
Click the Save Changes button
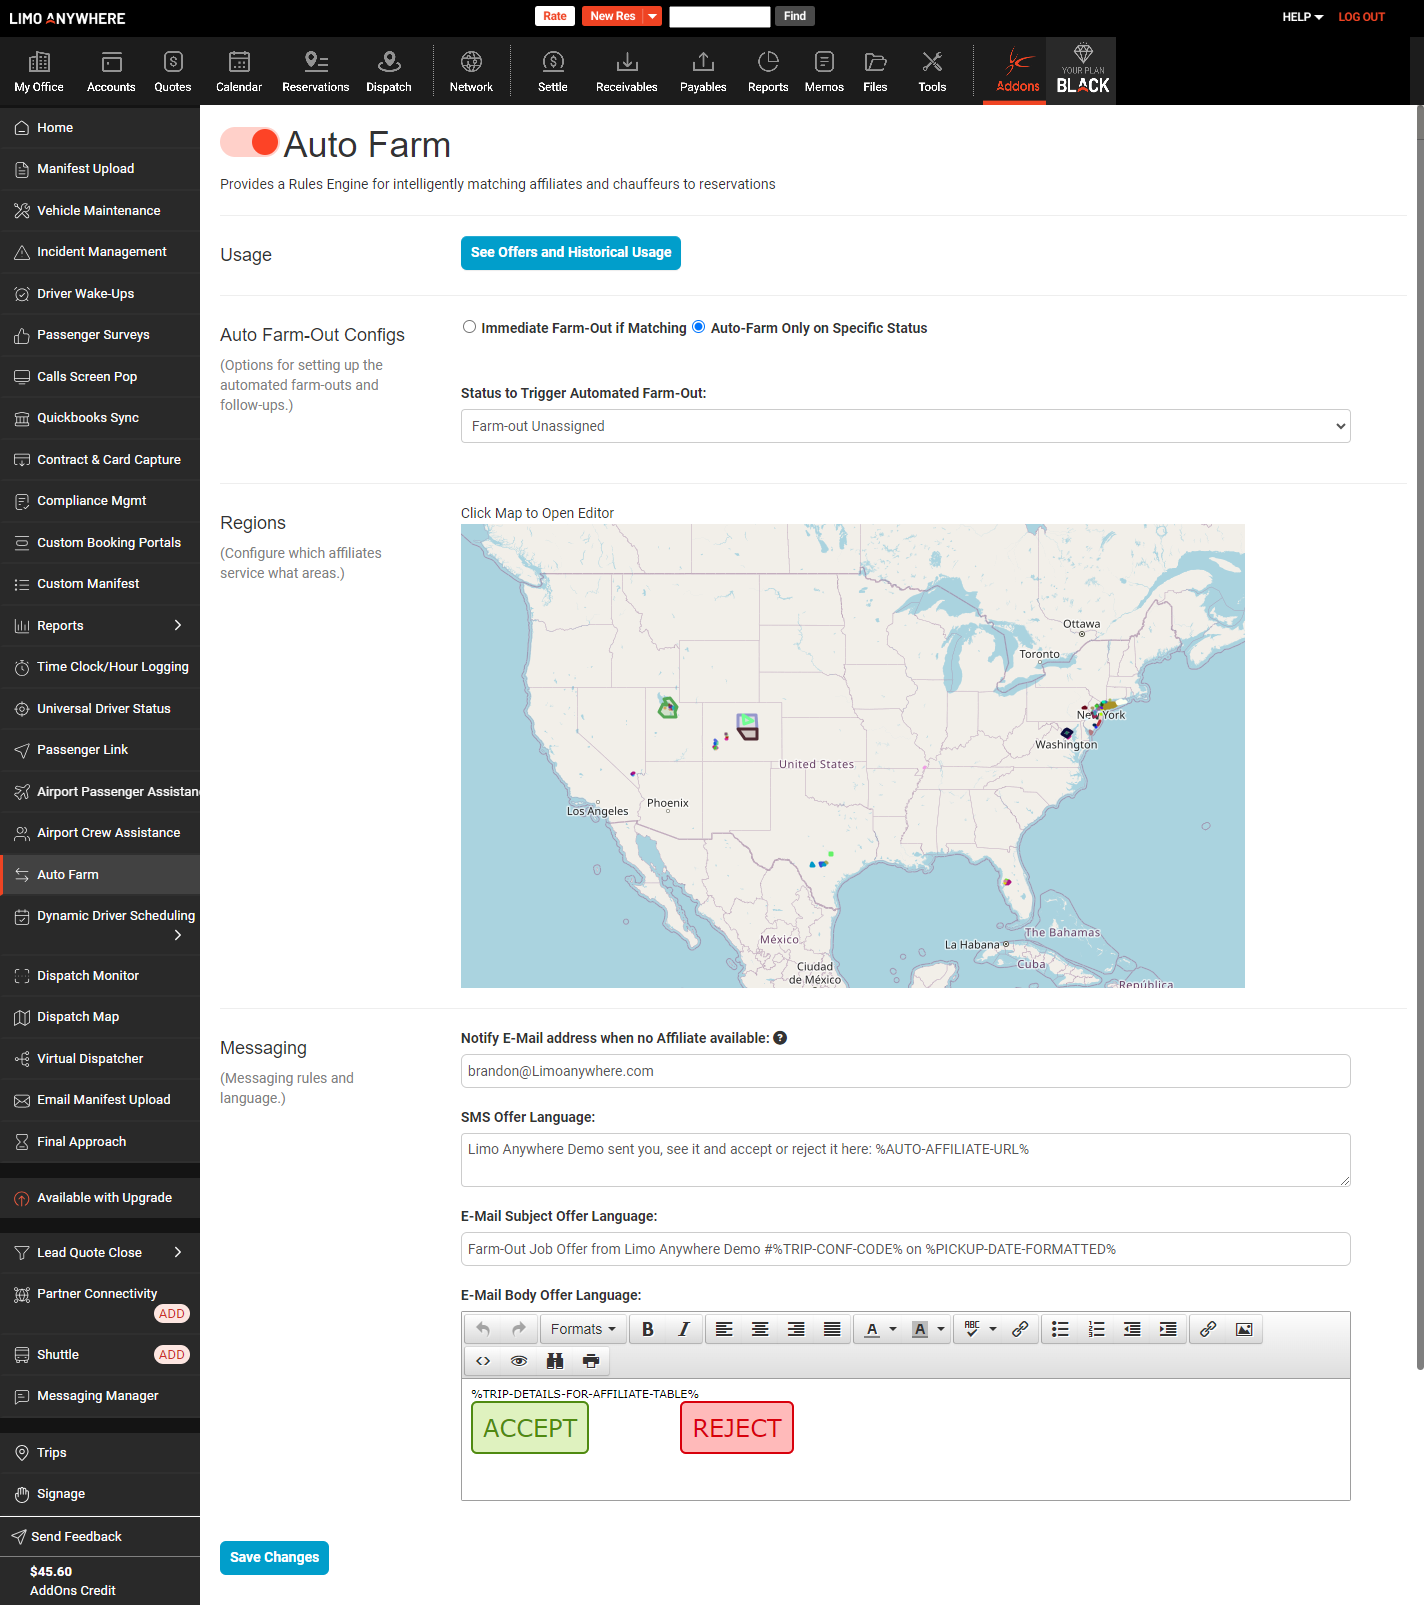pos(274,1558)
